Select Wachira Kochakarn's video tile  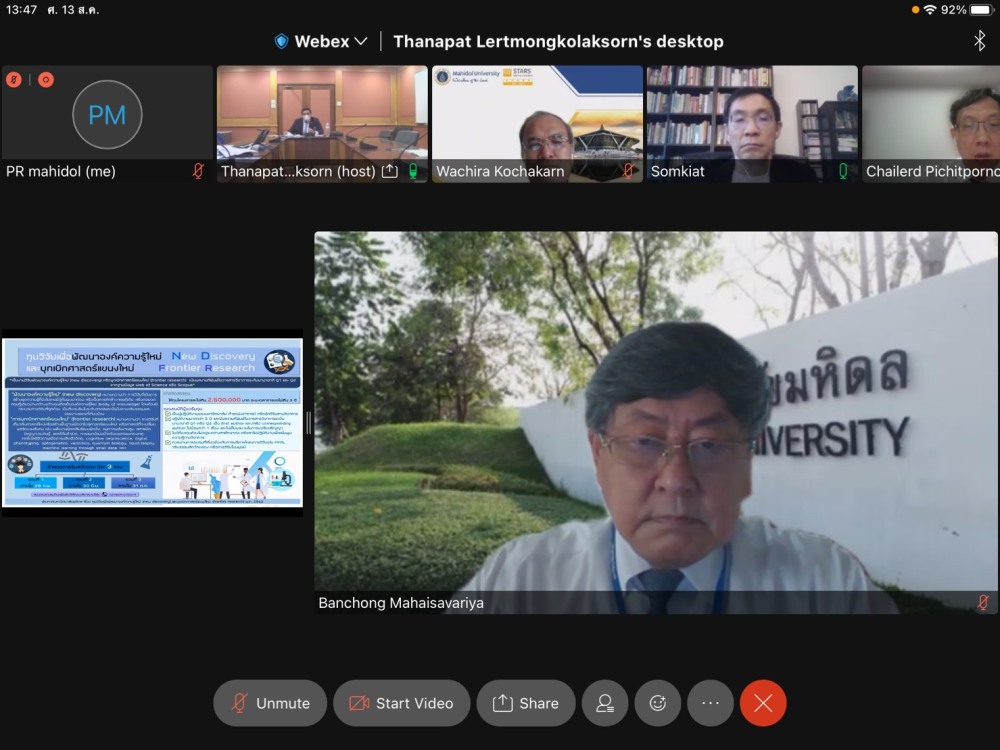(x=537, y=115)
